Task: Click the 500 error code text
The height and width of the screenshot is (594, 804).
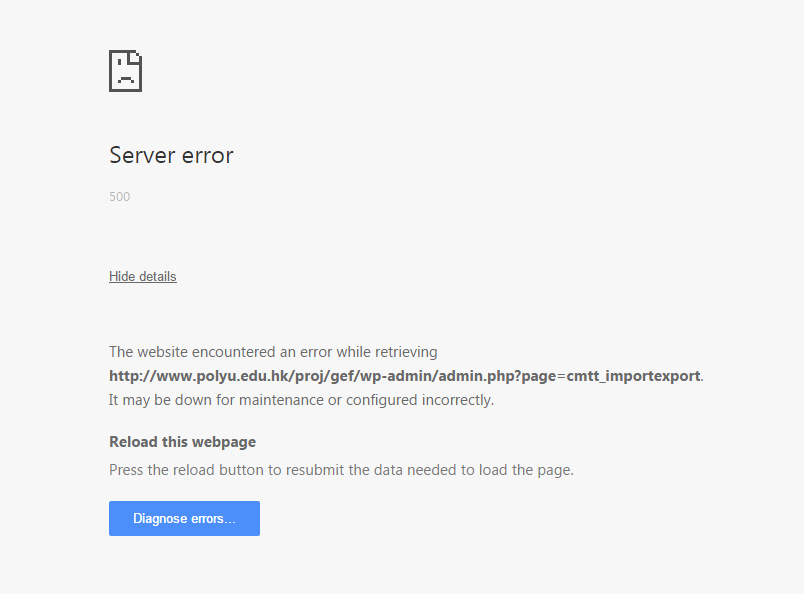Action: [x=119, y=197]
